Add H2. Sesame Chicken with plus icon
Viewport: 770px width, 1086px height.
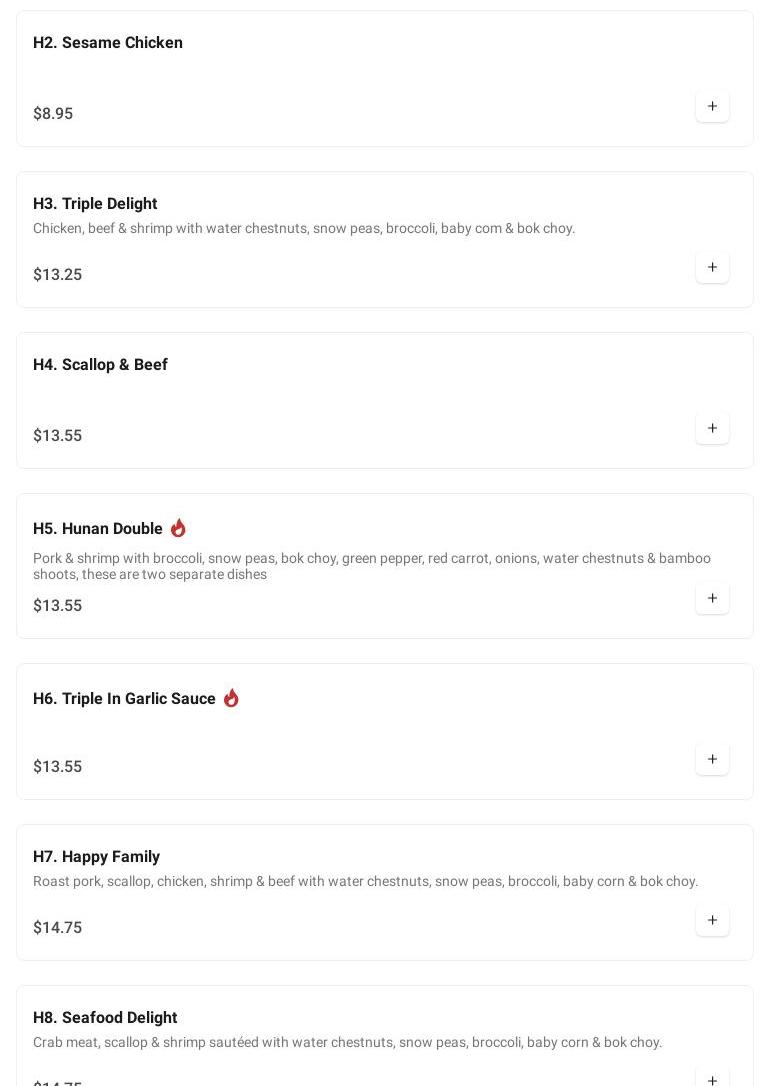pos(712,106)
